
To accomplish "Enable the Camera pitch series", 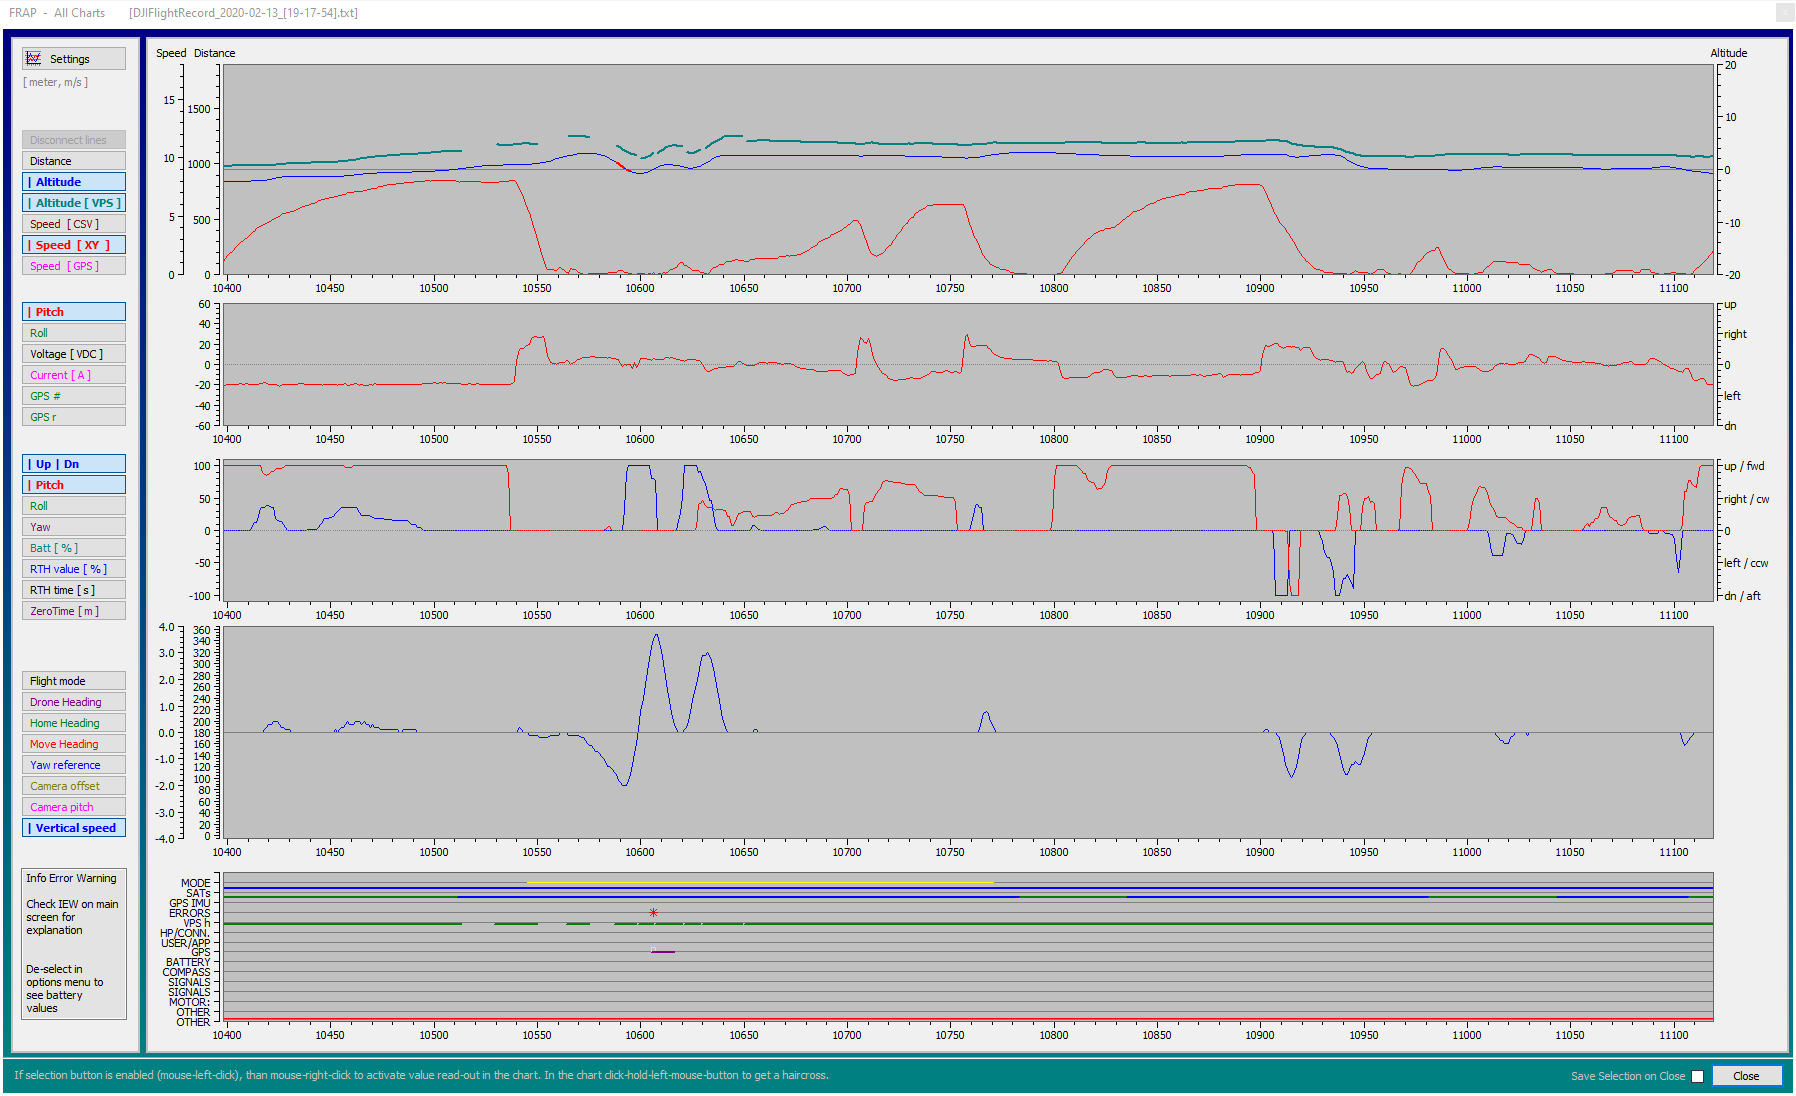I will [x=74, y=807].
